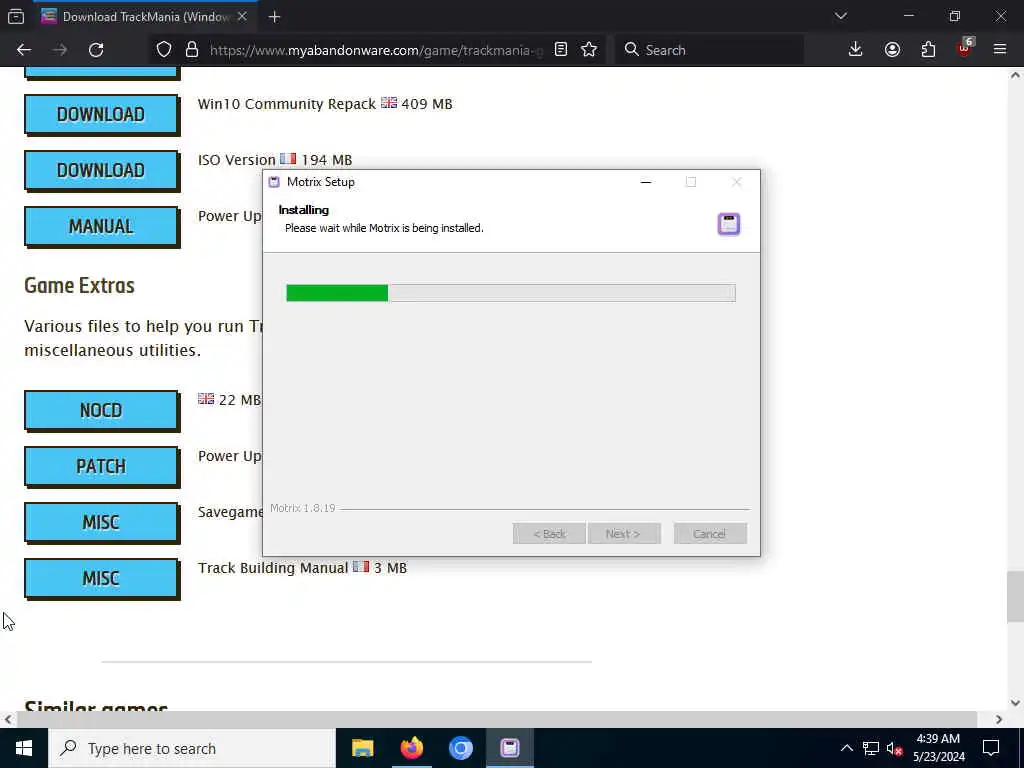1024x768 pixels.
Task: Open the extensions puzzle icon
Action: pos(928,50)
